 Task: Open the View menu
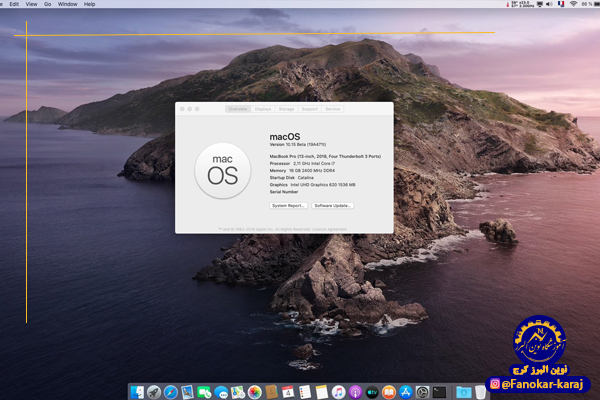31,4
